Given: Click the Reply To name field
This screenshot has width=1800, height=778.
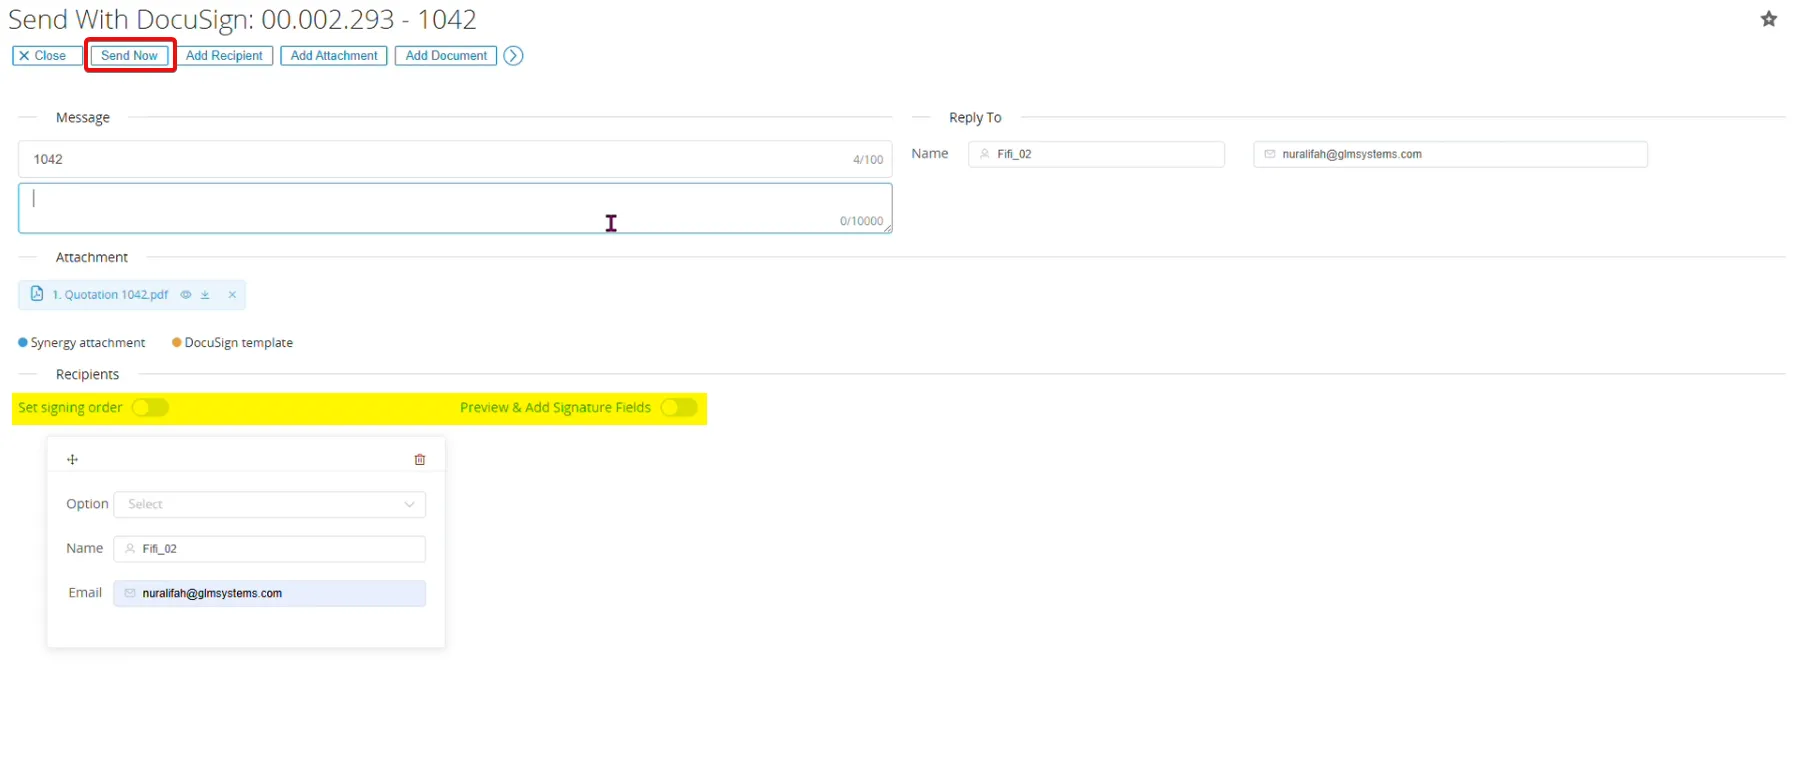Looking at the screenshot, I should (1096, 154).
